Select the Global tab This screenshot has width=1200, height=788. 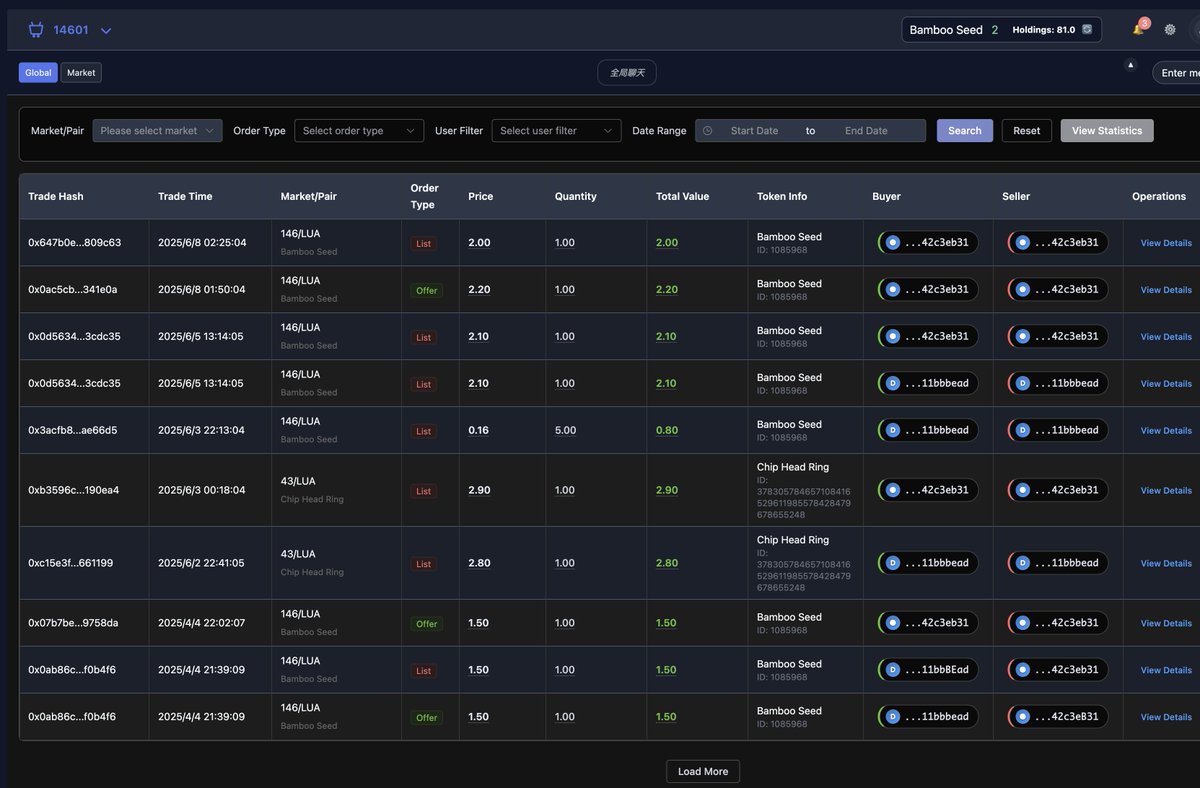pos(37,72)
